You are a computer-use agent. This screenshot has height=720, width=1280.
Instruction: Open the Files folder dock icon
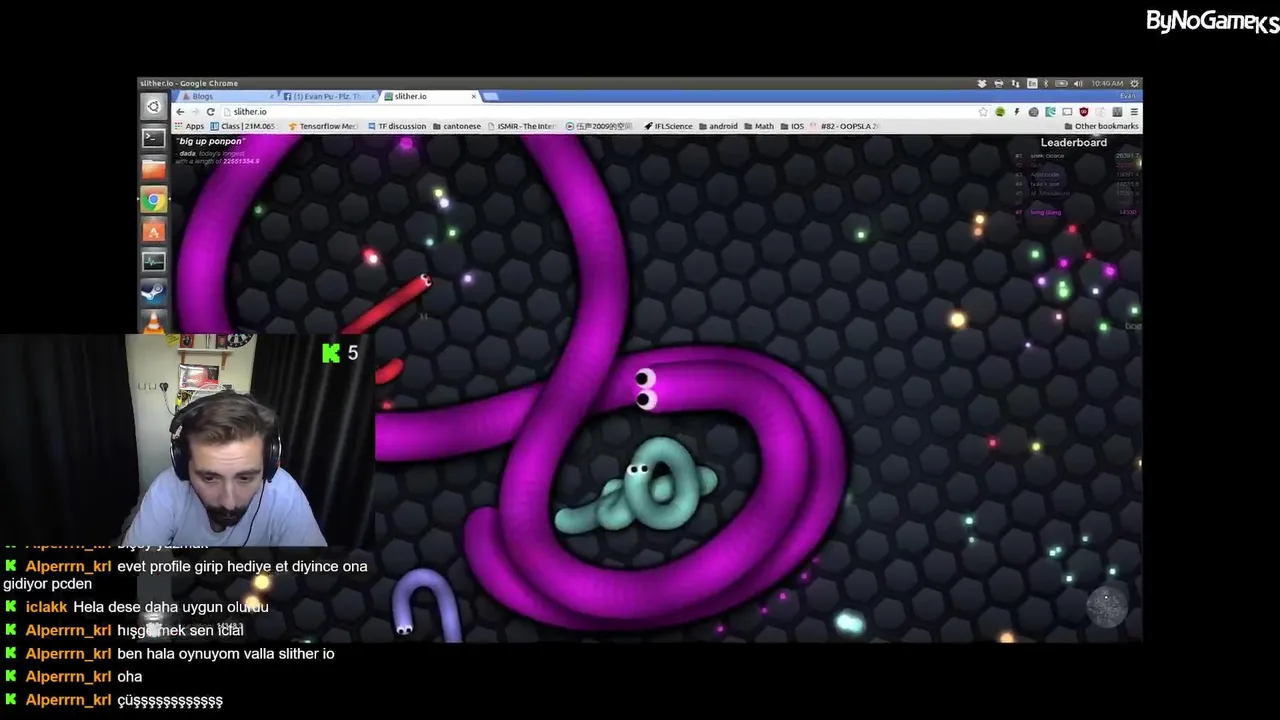(153, 169)
